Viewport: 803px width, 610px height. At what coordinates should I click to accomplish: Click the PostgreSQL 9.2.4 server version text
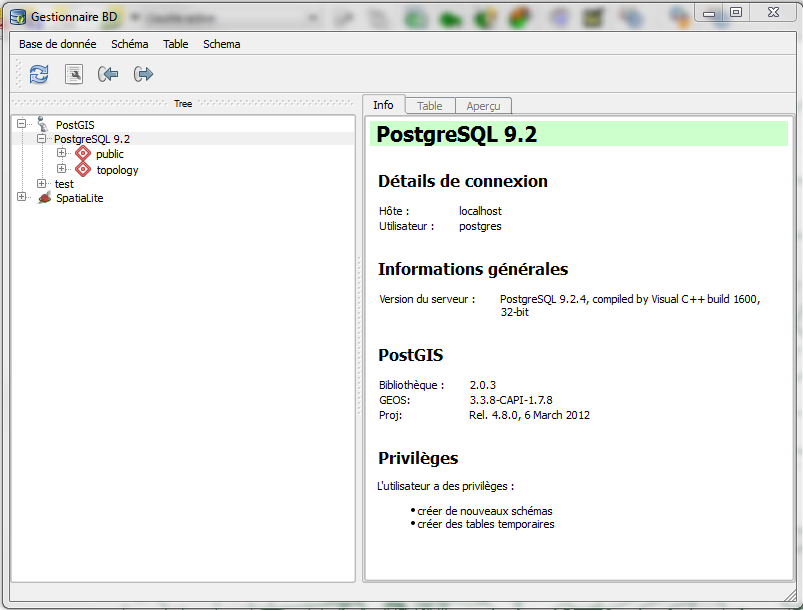pos(630,305)
